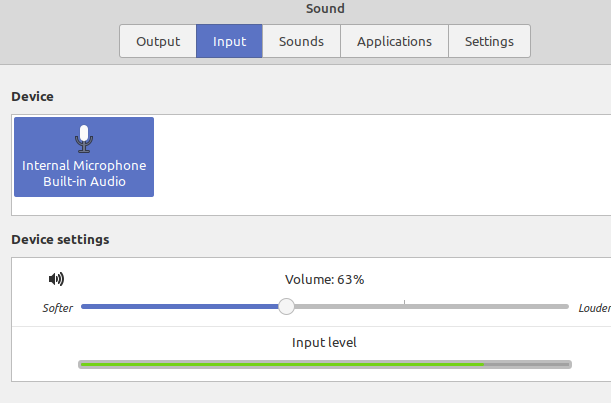Viewport: 611px width, 403px height.
Task: Click the Sound window title
Action: point(325,9)
